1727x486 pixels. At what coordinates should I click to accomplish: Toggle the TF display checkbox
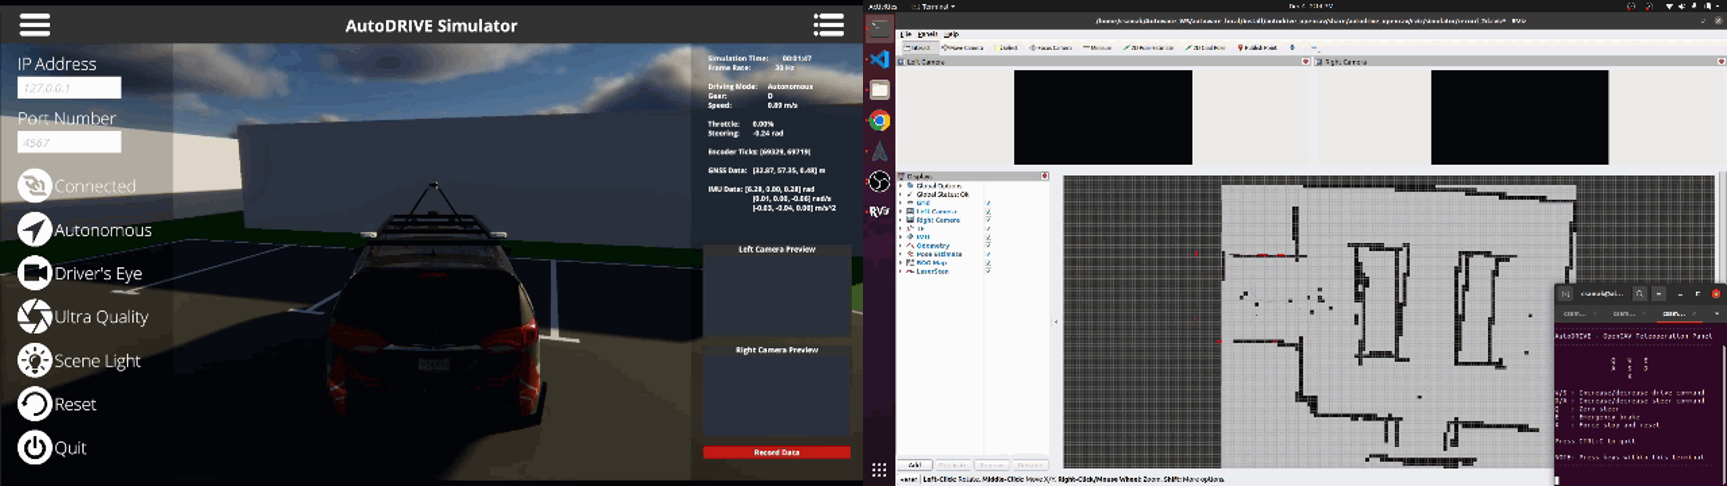[x=988, y=229]
